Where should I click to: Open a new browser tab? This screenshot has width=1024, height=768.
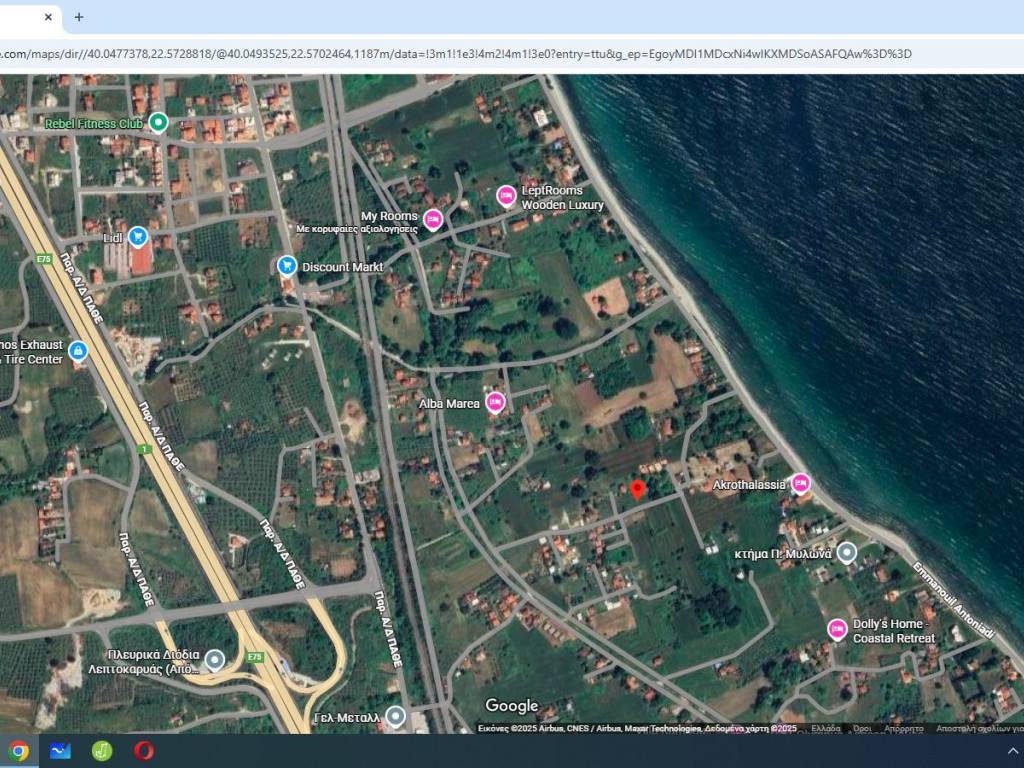click(79, 17)
